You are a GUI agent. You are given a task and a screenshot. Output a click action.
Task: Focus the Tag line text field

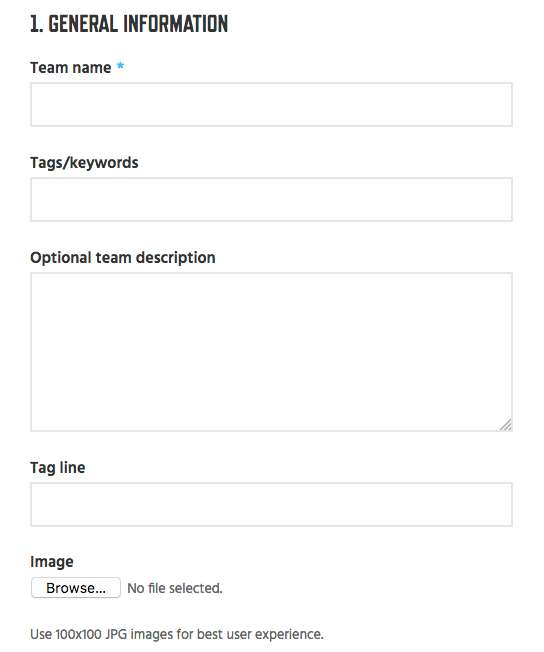(x=271, y=504)
